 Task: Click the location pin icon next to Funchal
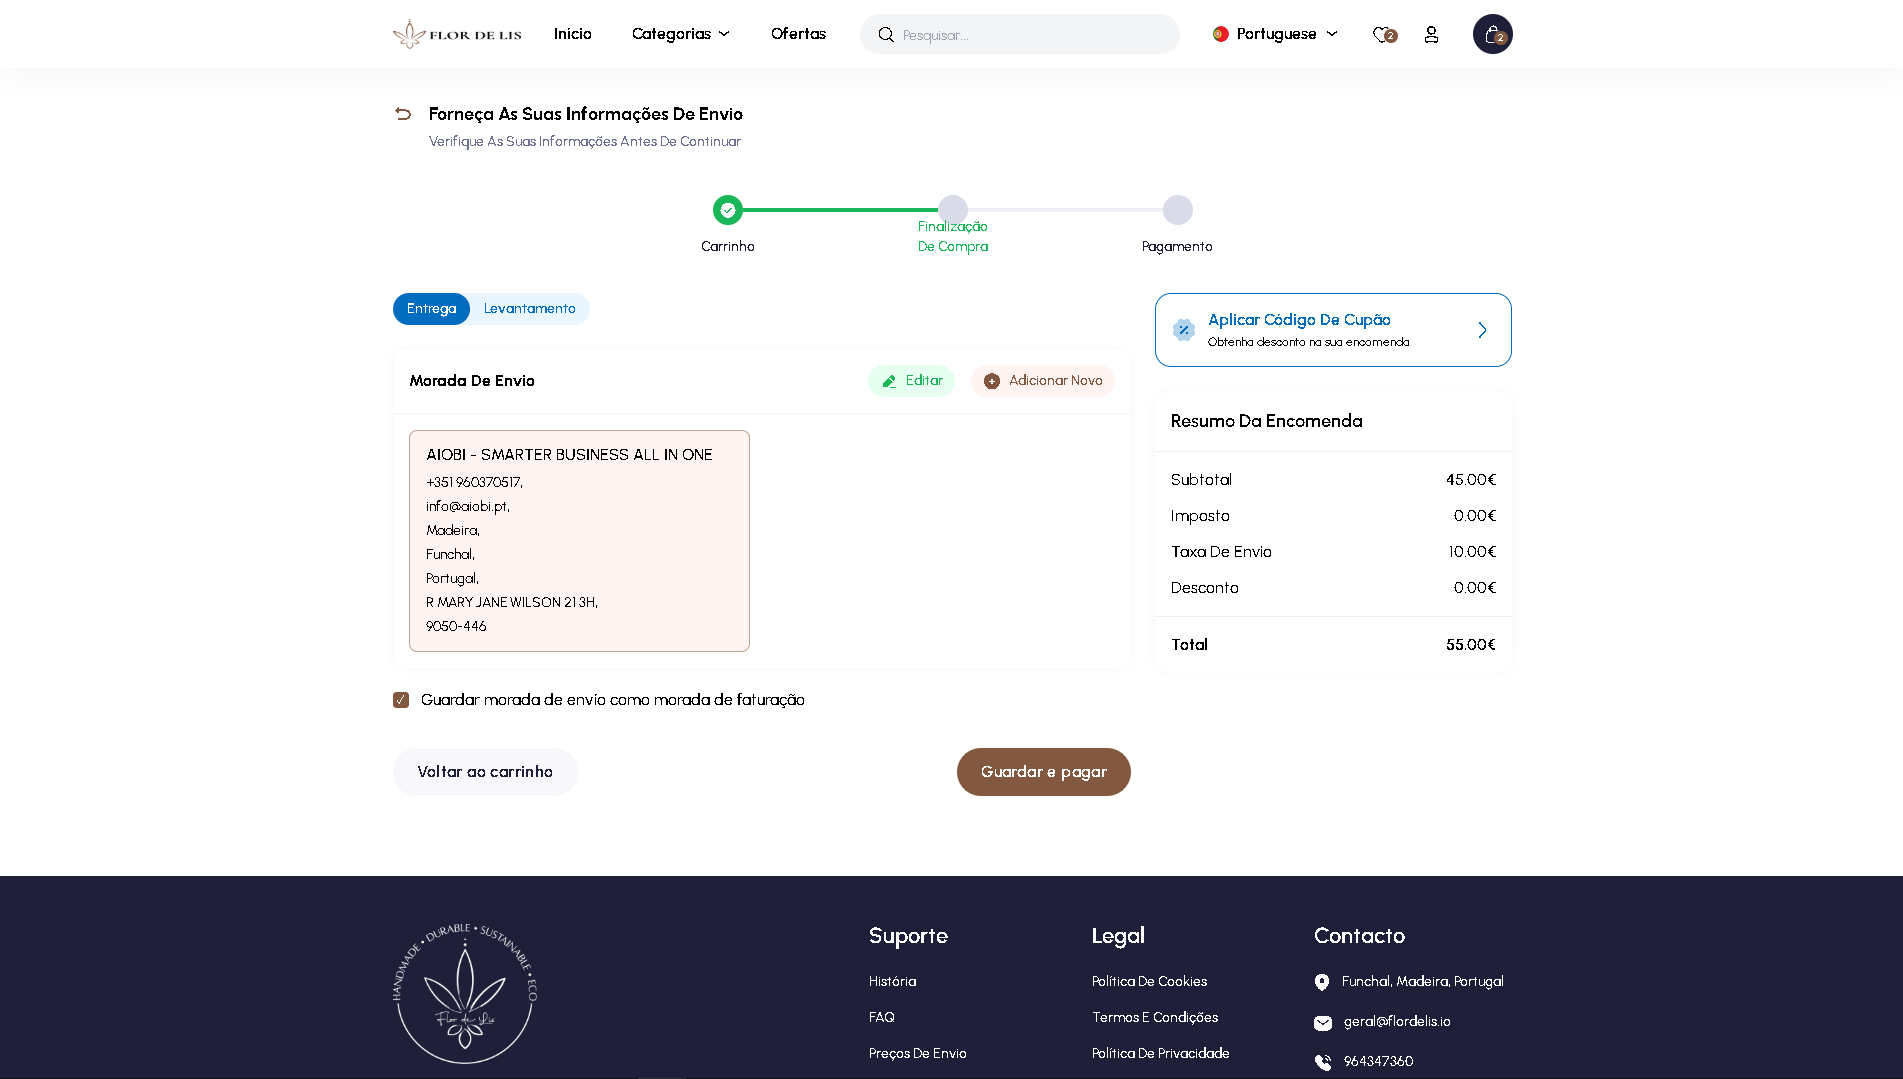click(x=1323, y=982)
